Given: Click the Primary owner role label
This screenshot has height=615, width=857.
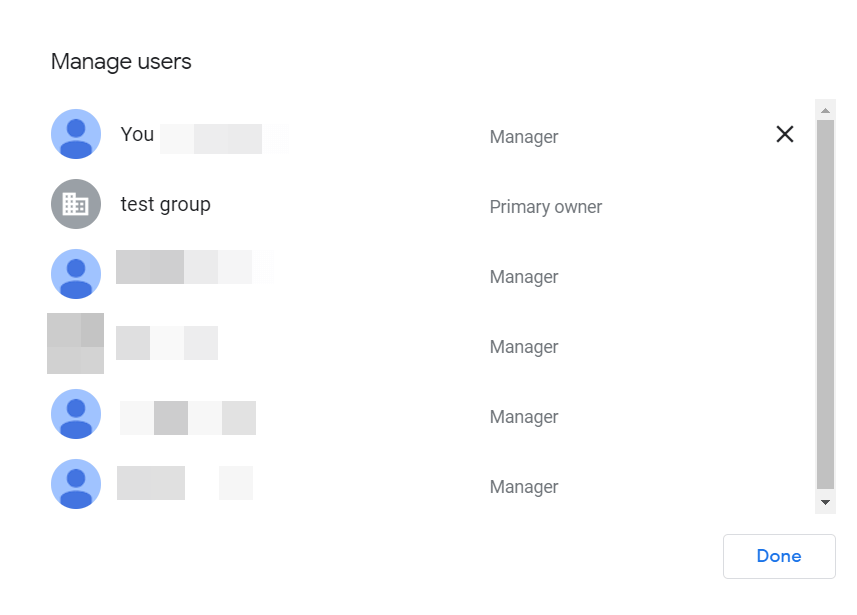Looking at the screenshot, I should [x=545, y=207].
